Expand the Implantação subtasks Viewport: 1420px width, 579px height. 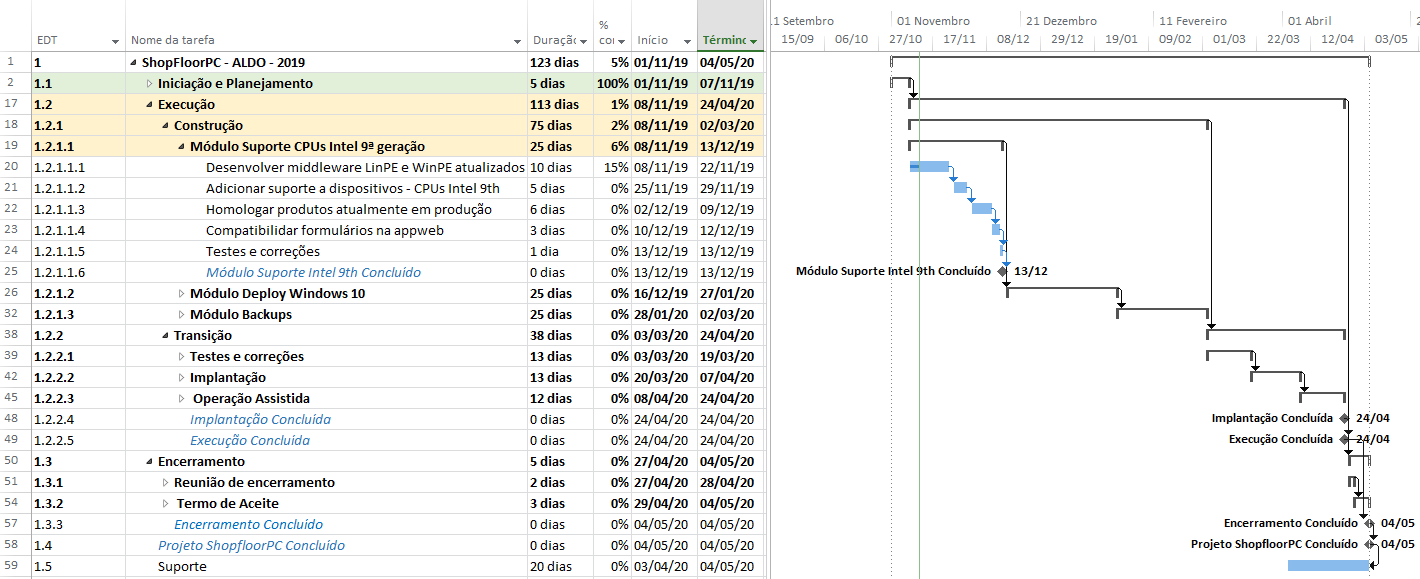[182, 378]
